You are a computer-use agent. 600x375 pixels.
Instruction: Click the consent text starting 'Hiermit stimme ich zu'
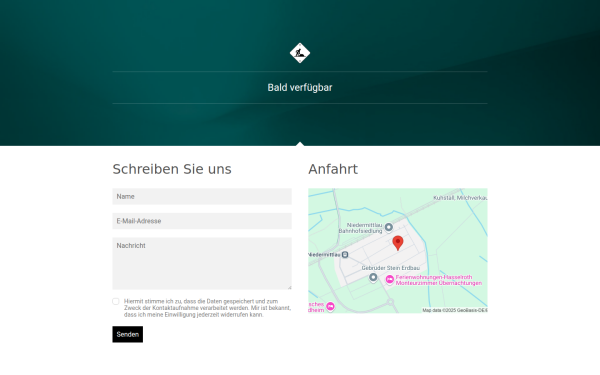207,308
